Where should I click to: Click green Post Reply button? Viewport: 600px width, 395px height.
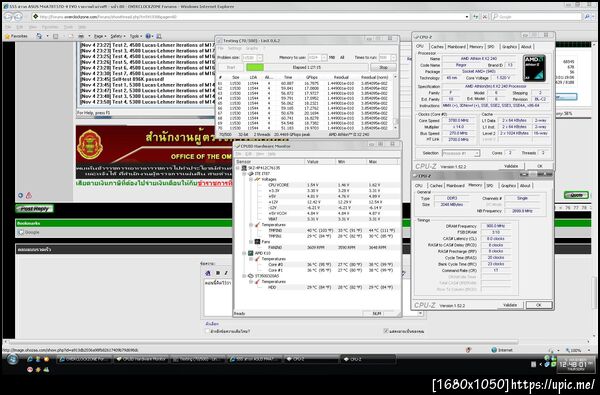click(x=35, y=209)
